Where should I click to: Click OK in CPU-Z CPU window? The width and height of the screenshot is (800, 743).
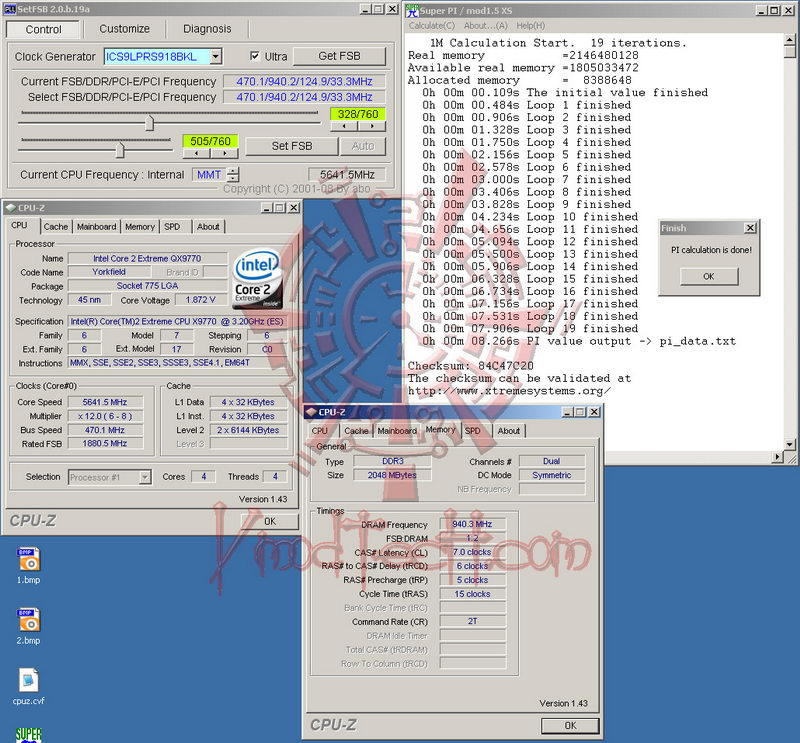pyautogui.click(x=270, y=522)
